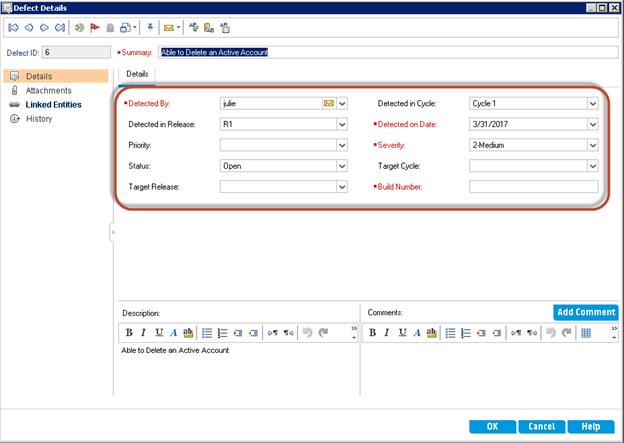Viewport: 624px width, 443px height.
Task: Send defect by email envelope icon
Action: (x=170, y=27)
